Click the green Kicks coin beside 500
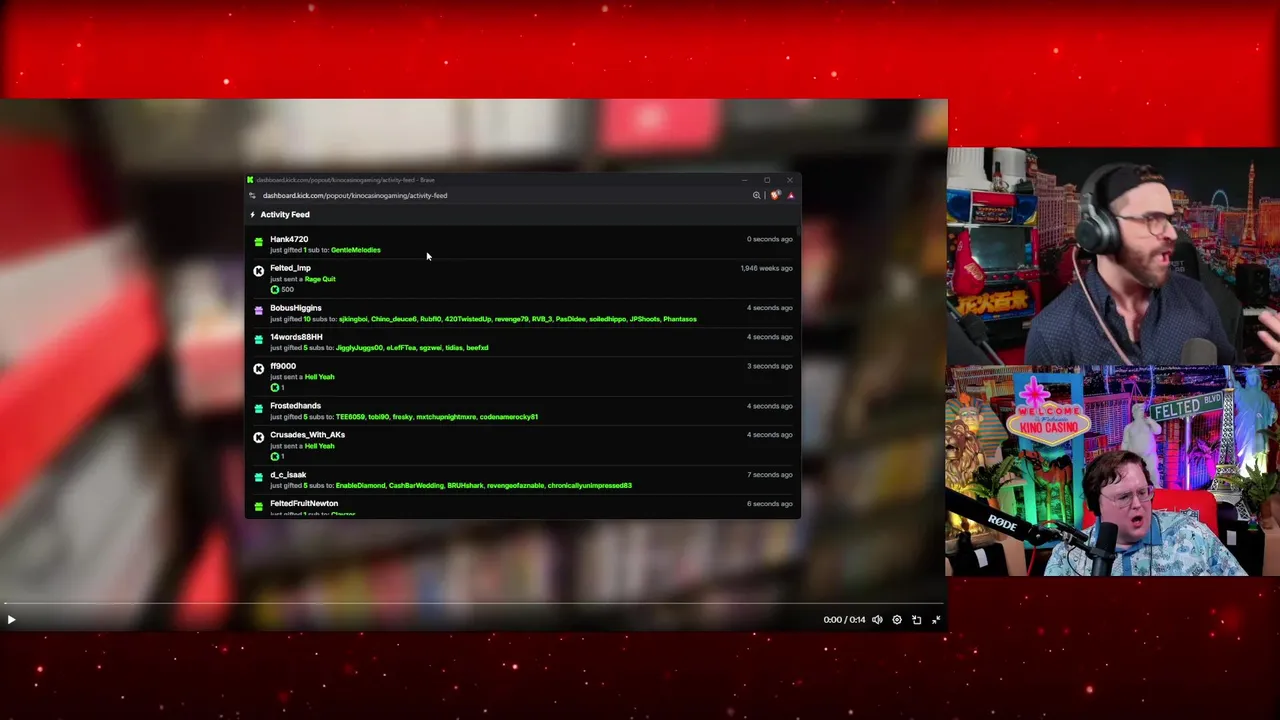Image resolution: width=1280 pixels, height=720 pixels. click(275, 290)
